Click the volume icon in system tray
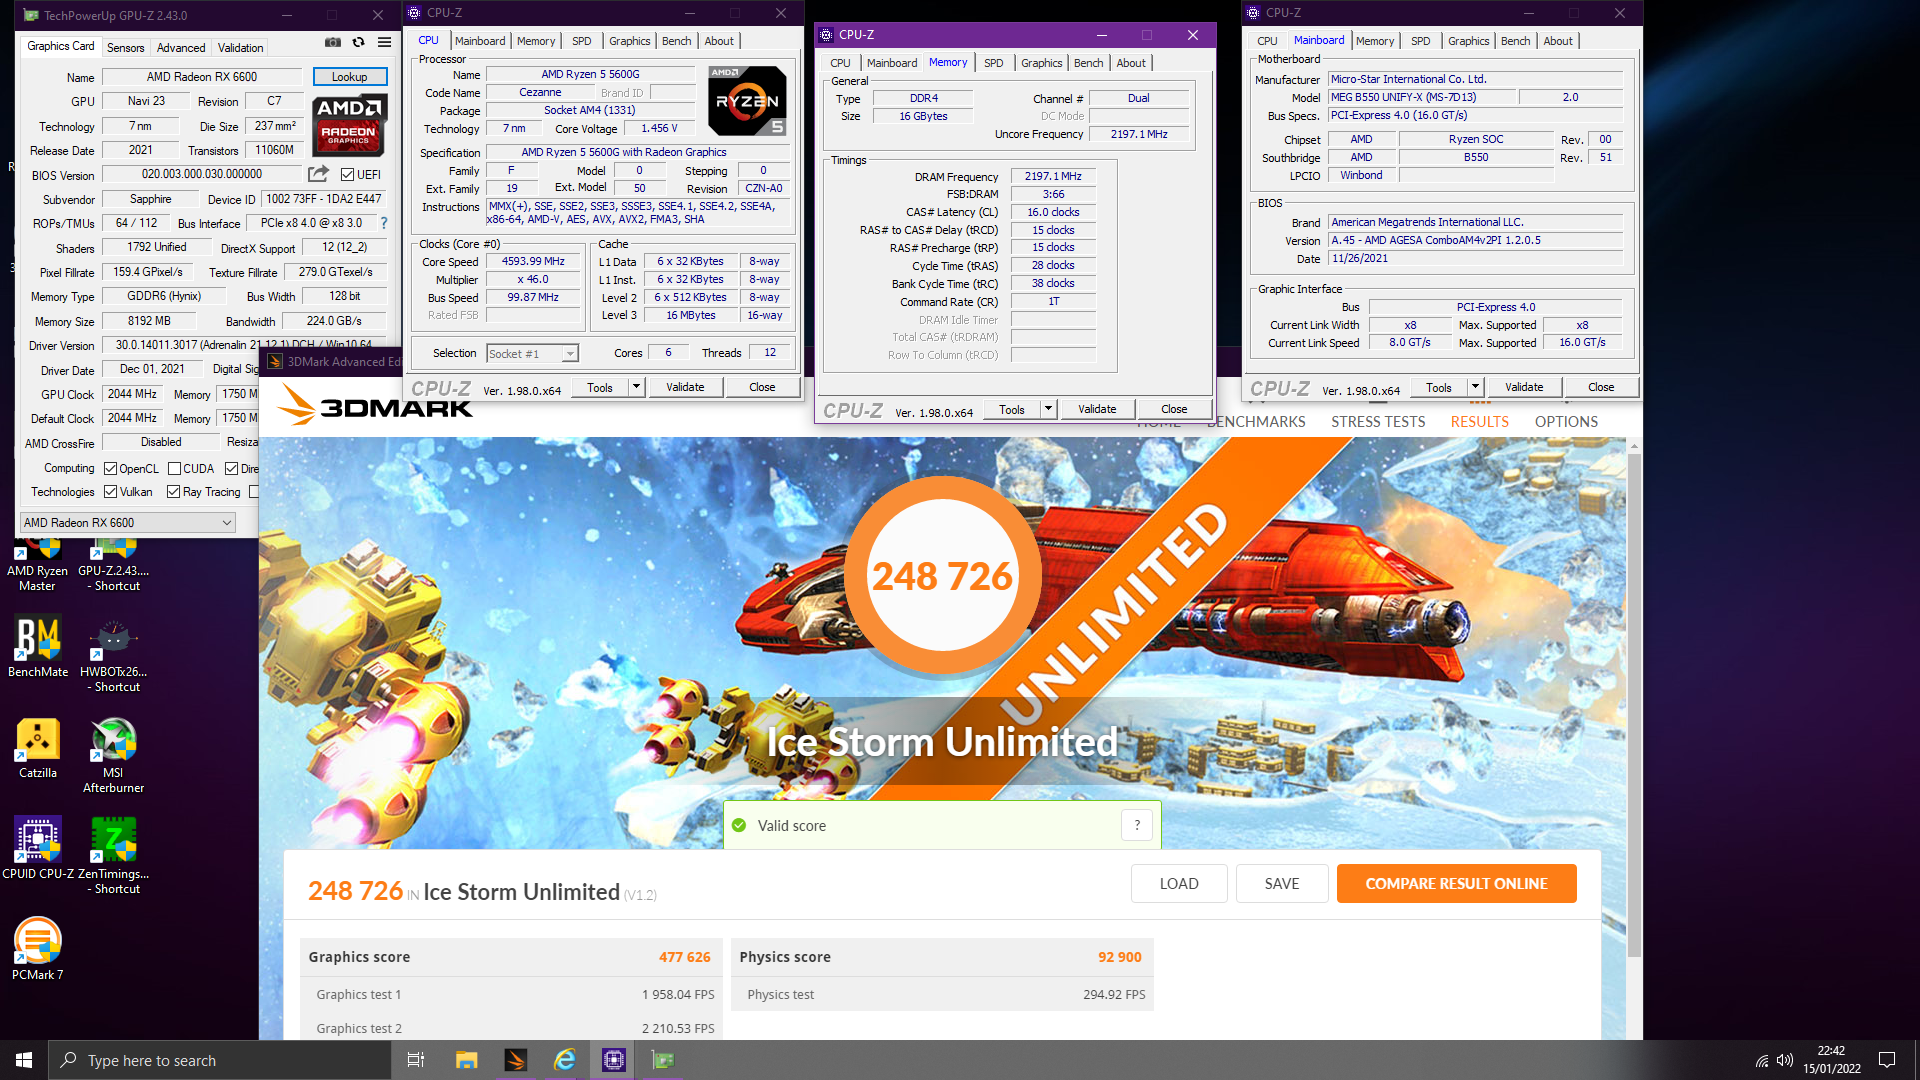The width and height of the screenshot is (1920, 1080). 1785,1060
